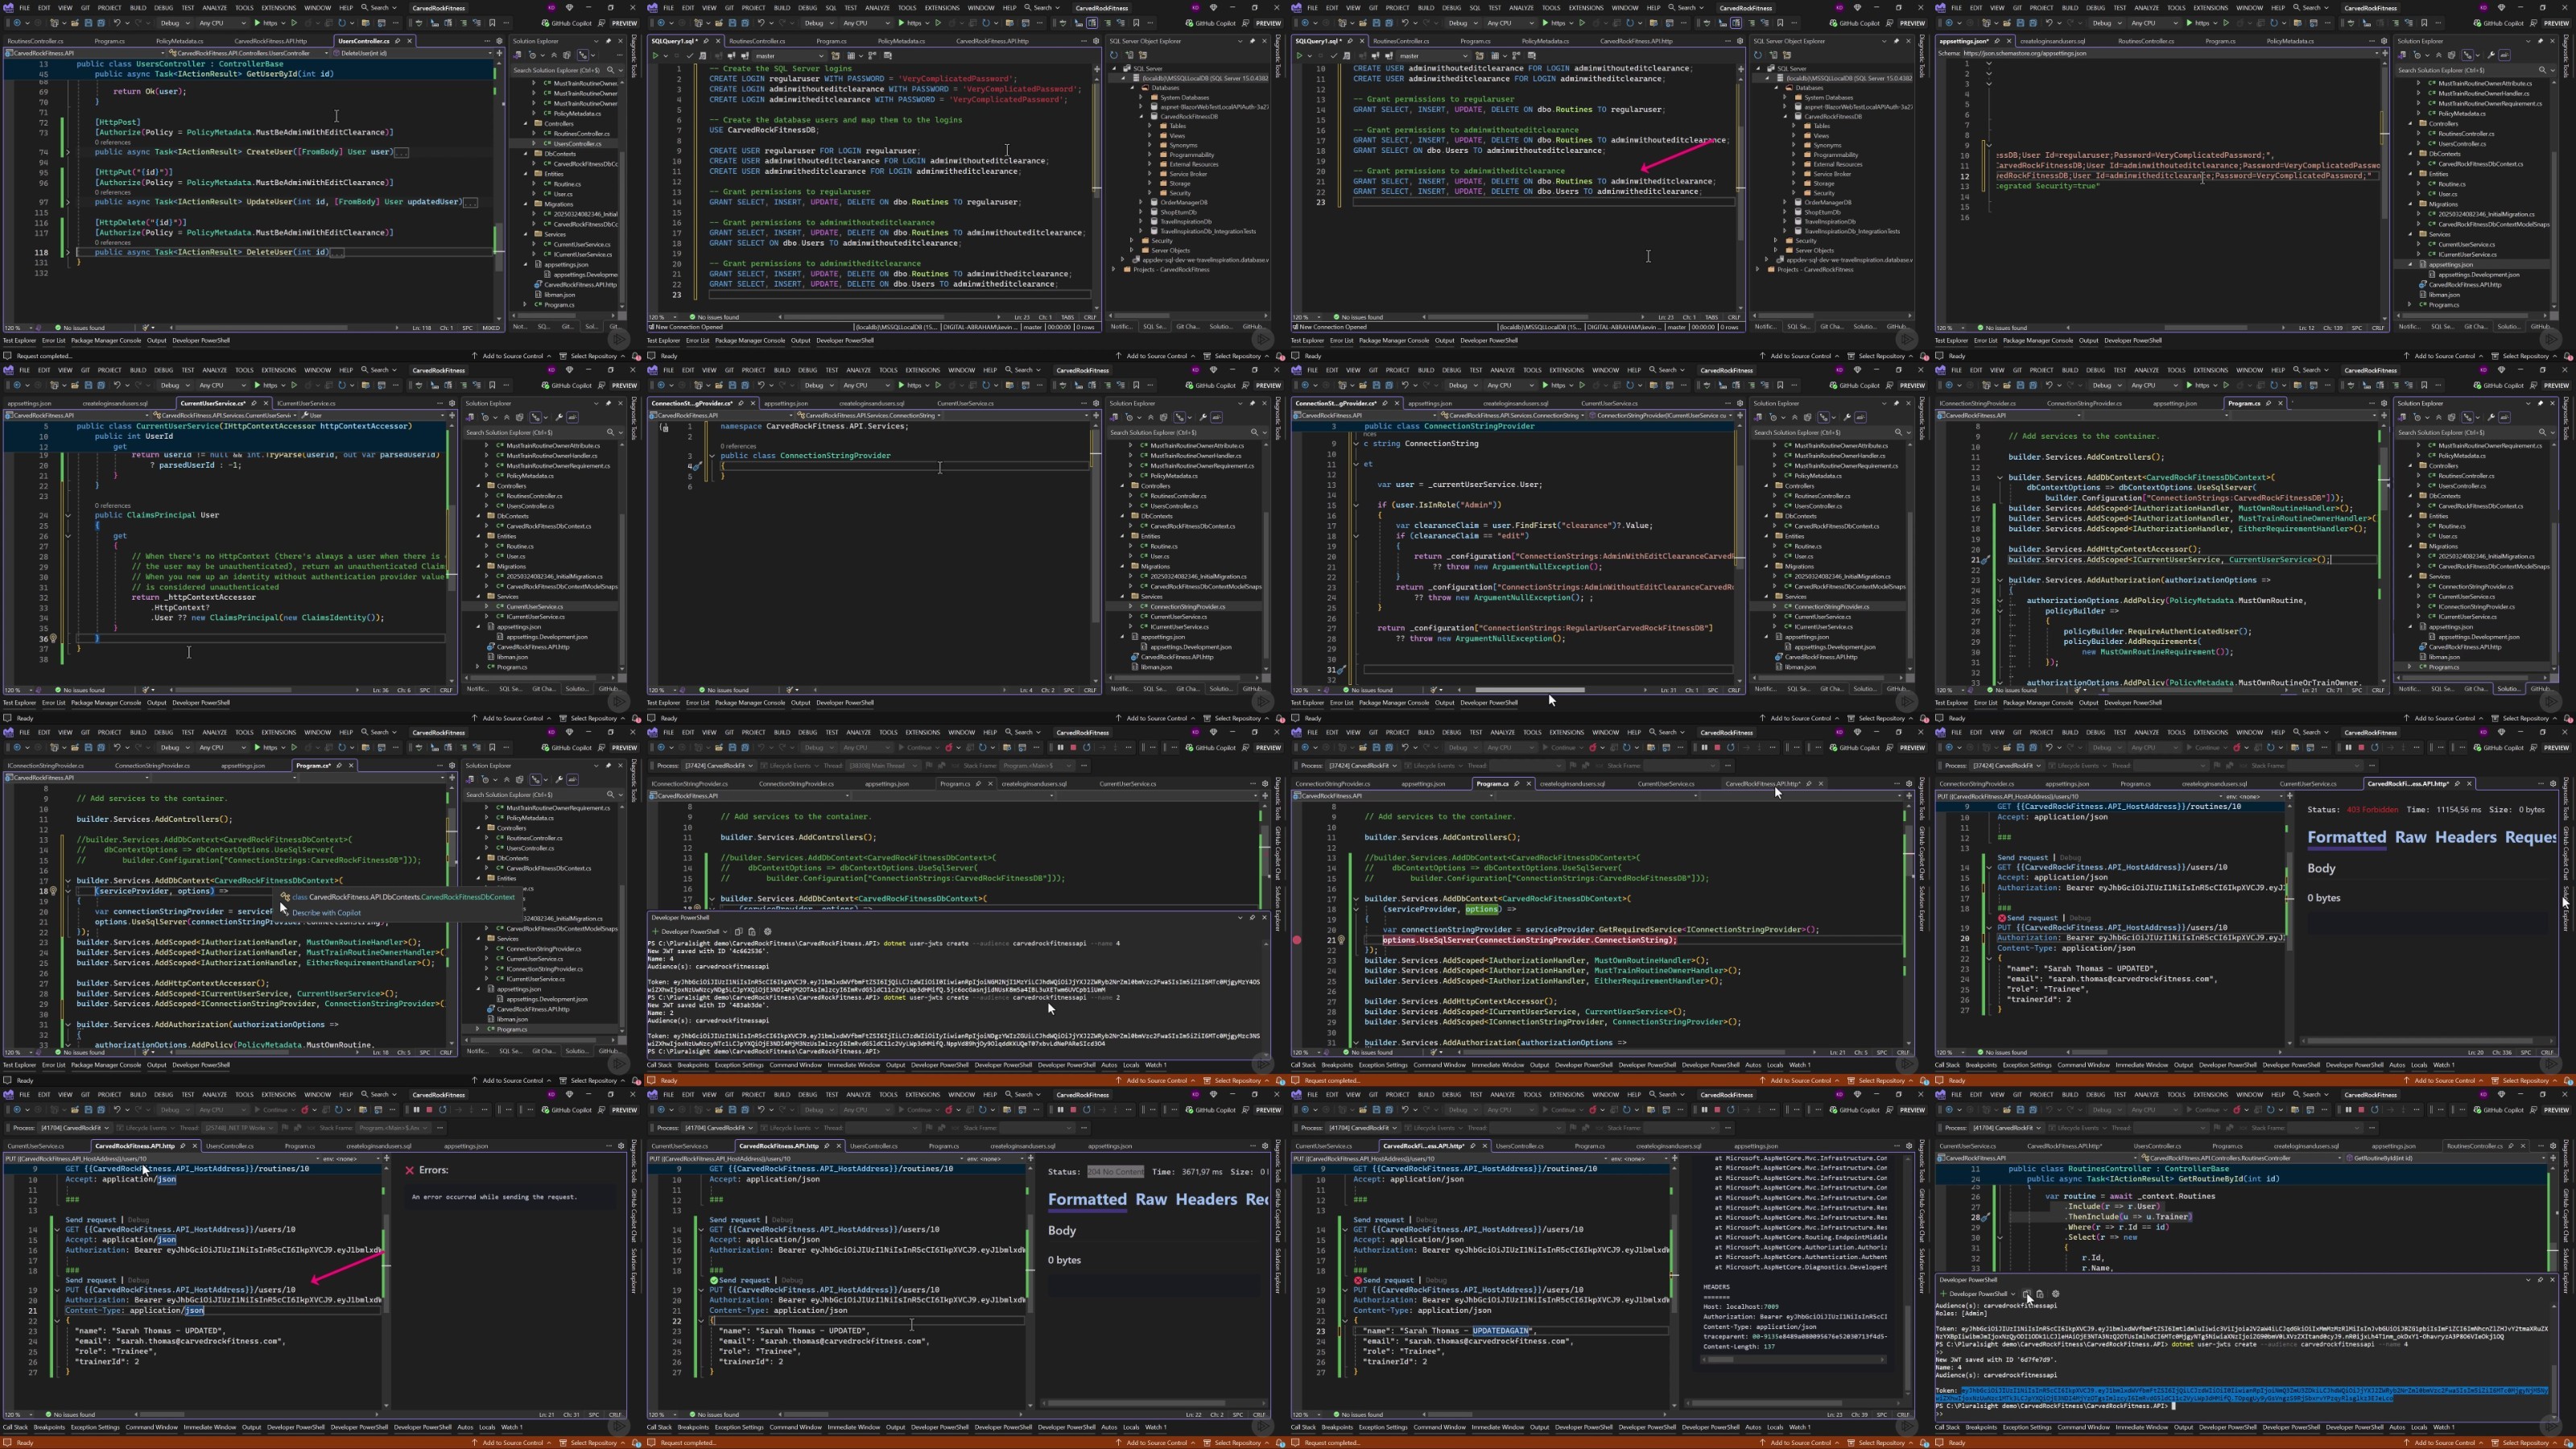
Task: Start Without Debugging icon in UsersController.cs window toolbar
Action: pyautogui.click(x=294, y=23)
